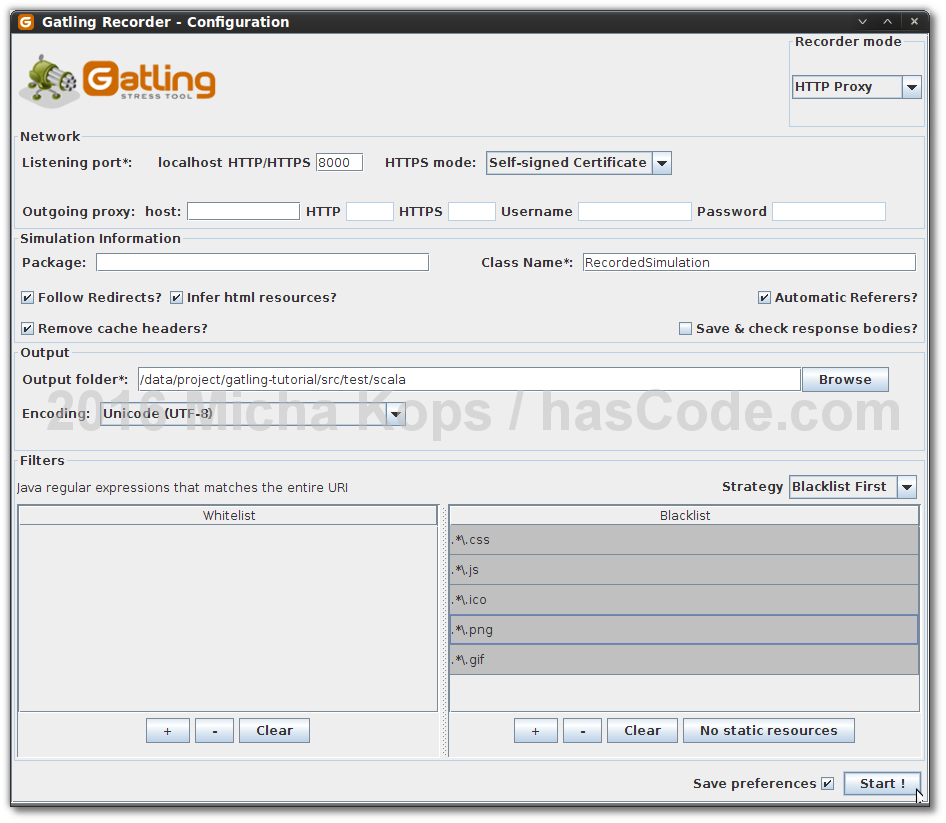Uncheck Infer html resources
The width and height of the screenshot is (946, 823).
[x=176, y=297]
